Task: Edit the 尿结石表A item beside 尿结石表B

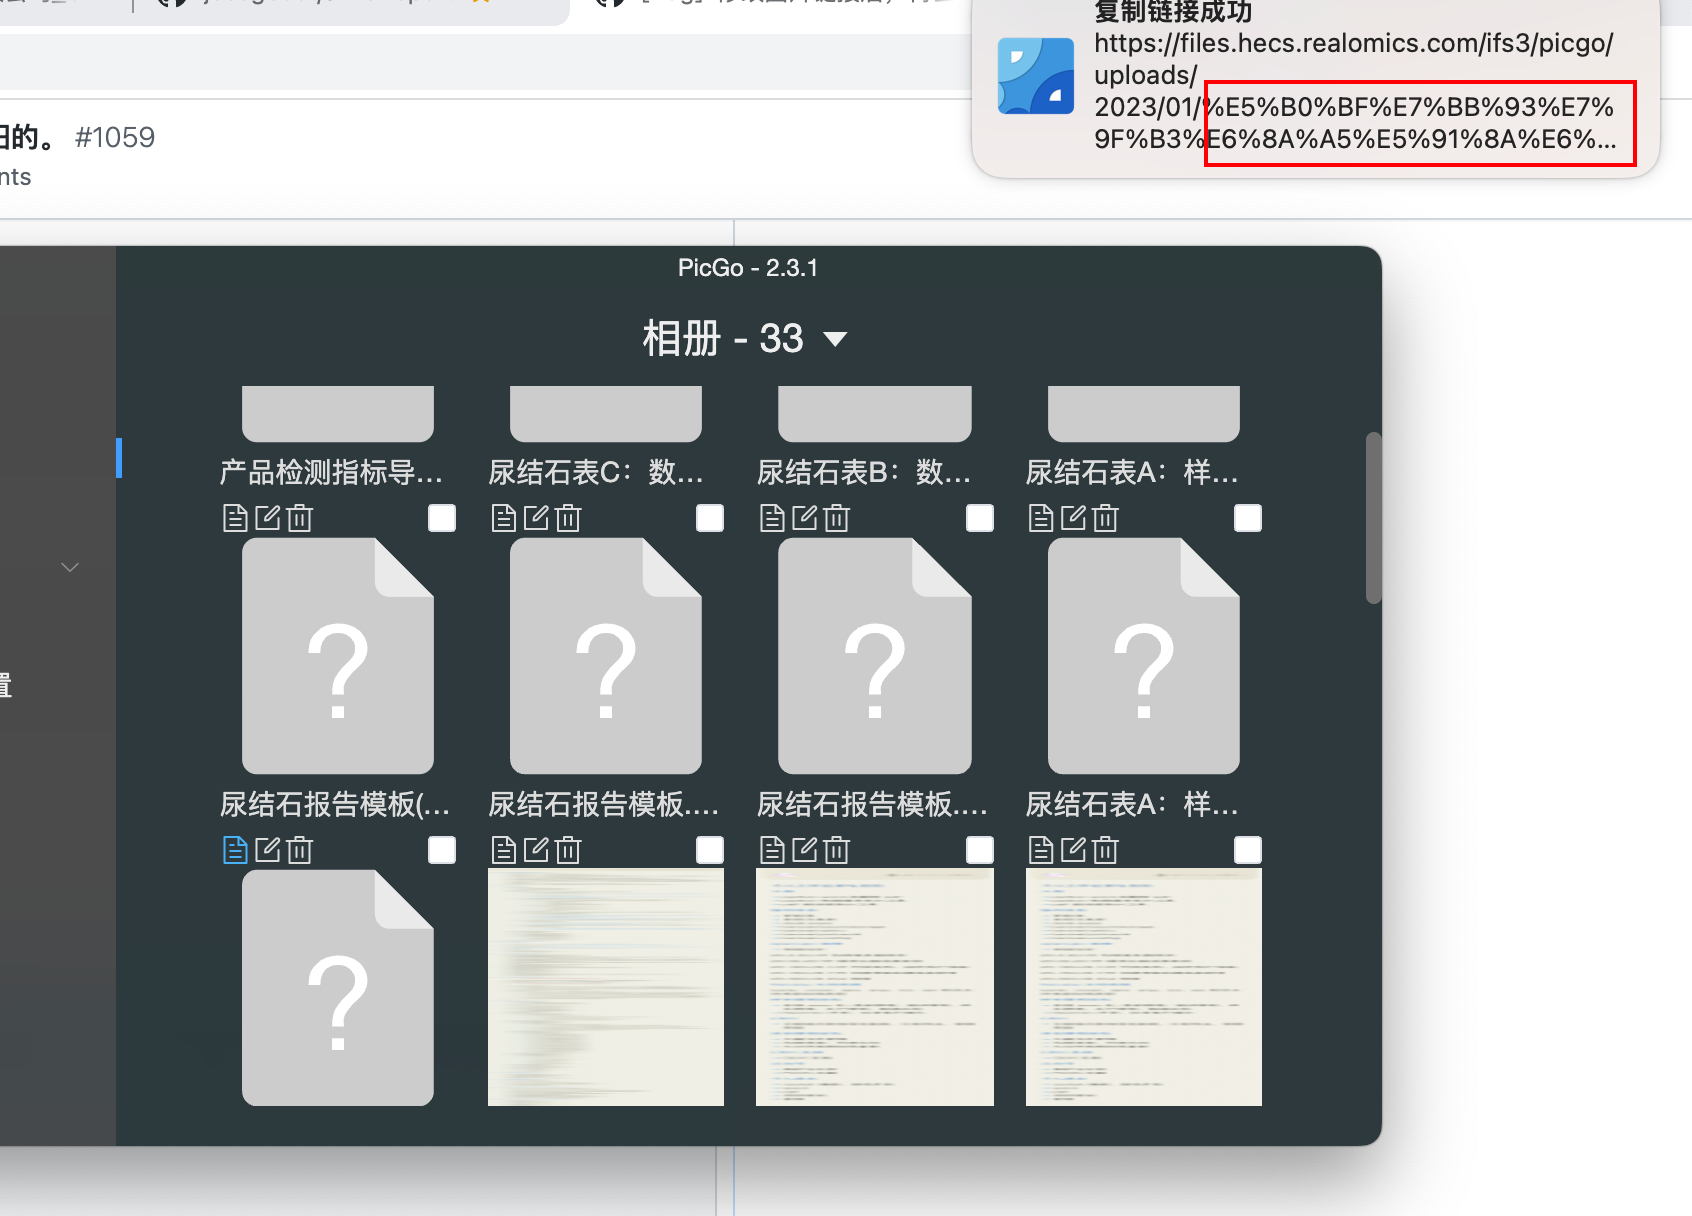Action: (x=1074, y=518)
